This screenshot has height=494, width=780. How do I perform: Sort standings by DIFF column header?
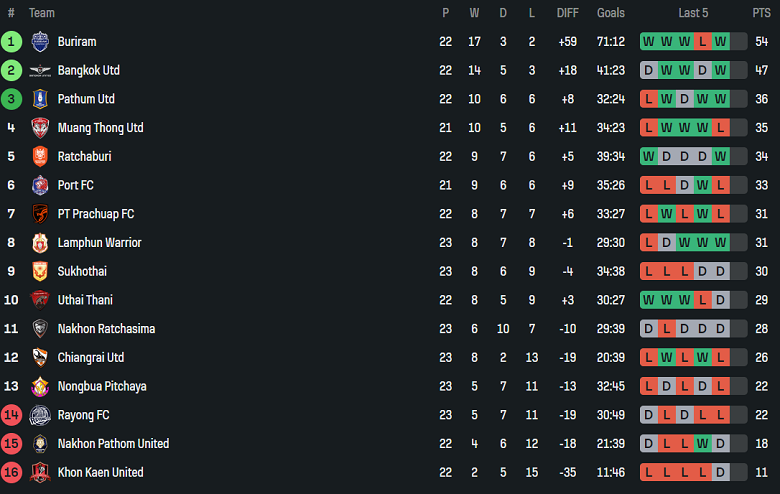coord(568,13)
